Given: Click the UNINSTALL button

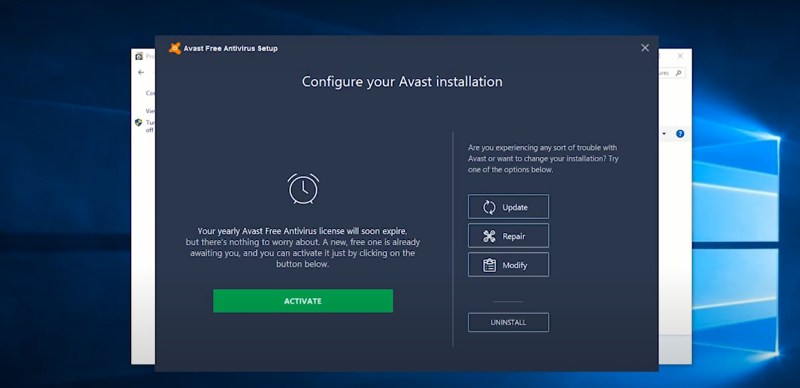Looking at the screenshot, I should [508, 322].
